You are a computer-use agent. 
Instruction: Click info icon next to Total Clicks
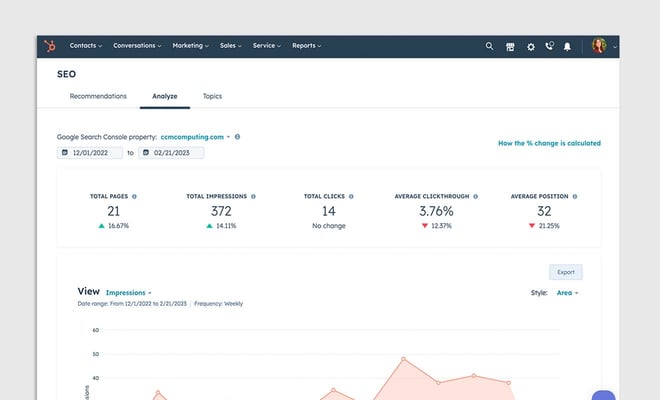click(x=351, y=197)
